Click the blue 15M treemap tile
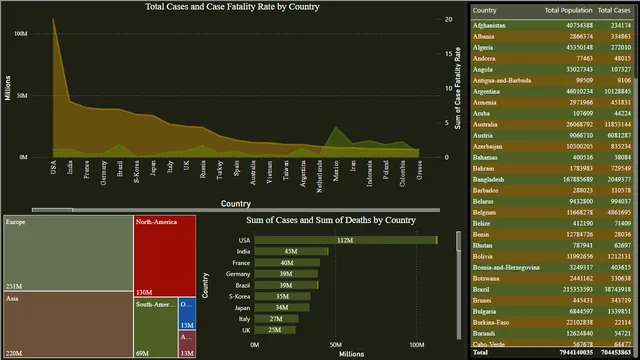 point(187,314)
